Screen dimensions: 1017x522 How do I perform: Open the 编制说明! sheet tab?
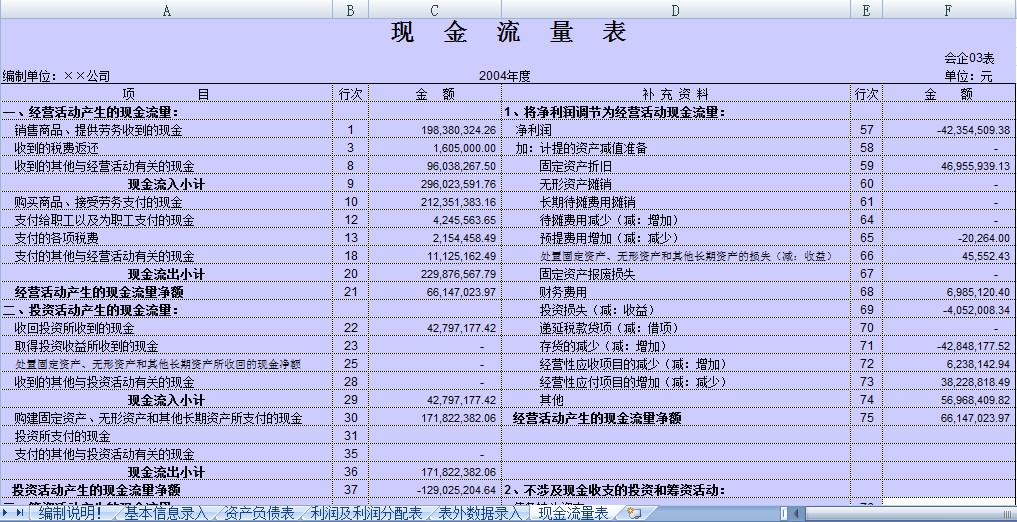(70, 514)
